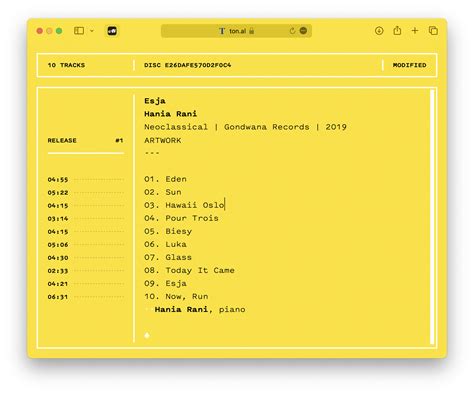Image resolution: width=474 pixels, height=394 pixels.
Task: Click the green full-screen window button
Action: [x=59, y=31]
